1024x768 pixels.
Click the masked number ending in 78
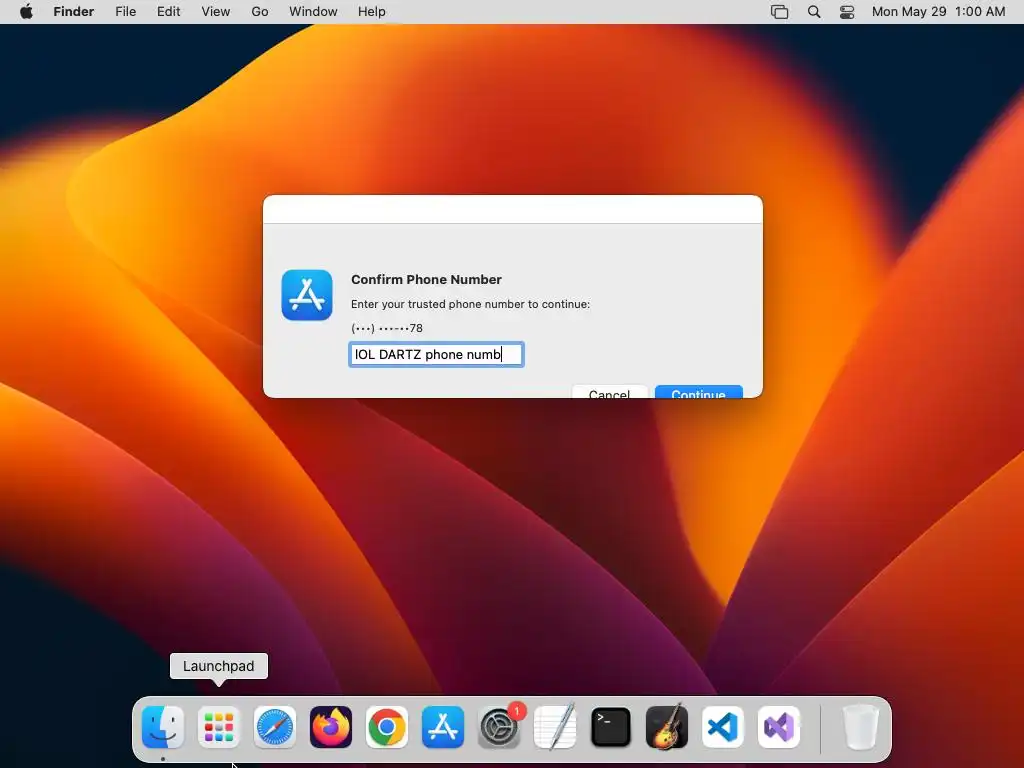coord(387,328)
